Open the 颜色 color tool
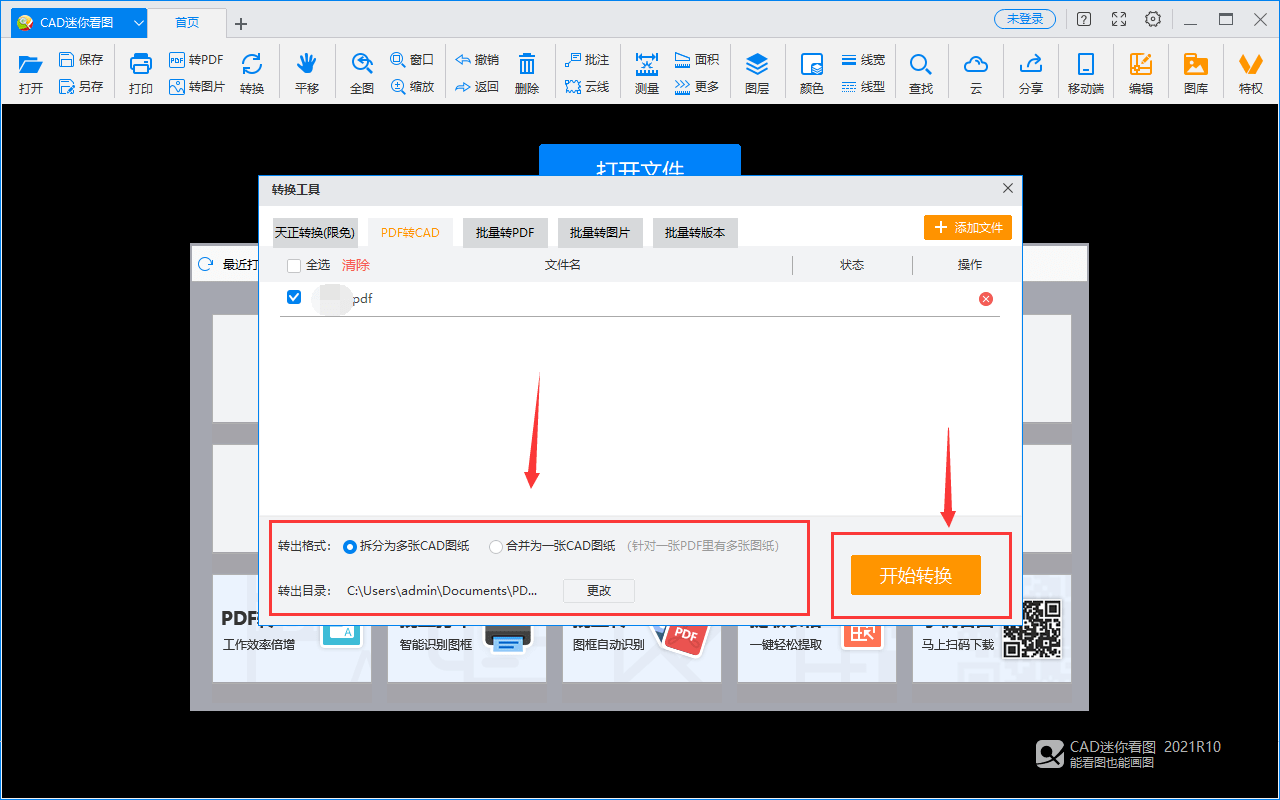The image size is (1280, 800). pyautogui.click(x=812, y=73)
